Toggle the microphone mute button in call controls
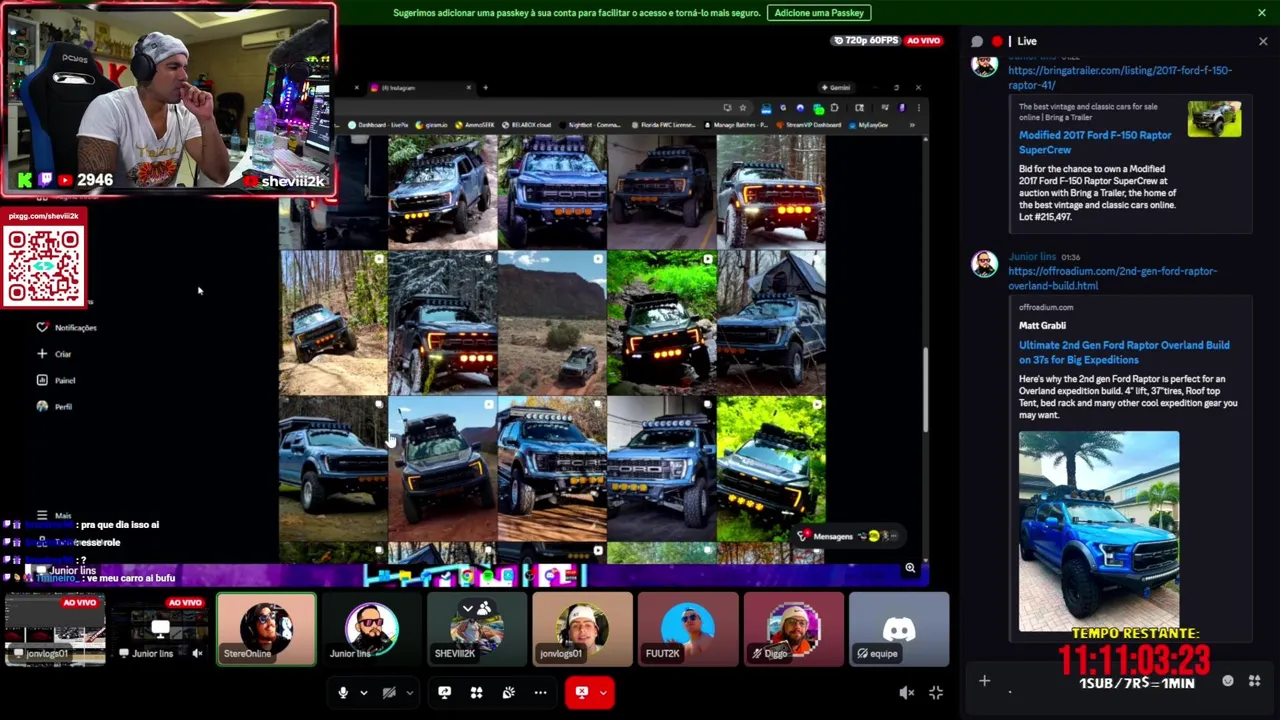 pyautogui.click(x=343, y=692)
